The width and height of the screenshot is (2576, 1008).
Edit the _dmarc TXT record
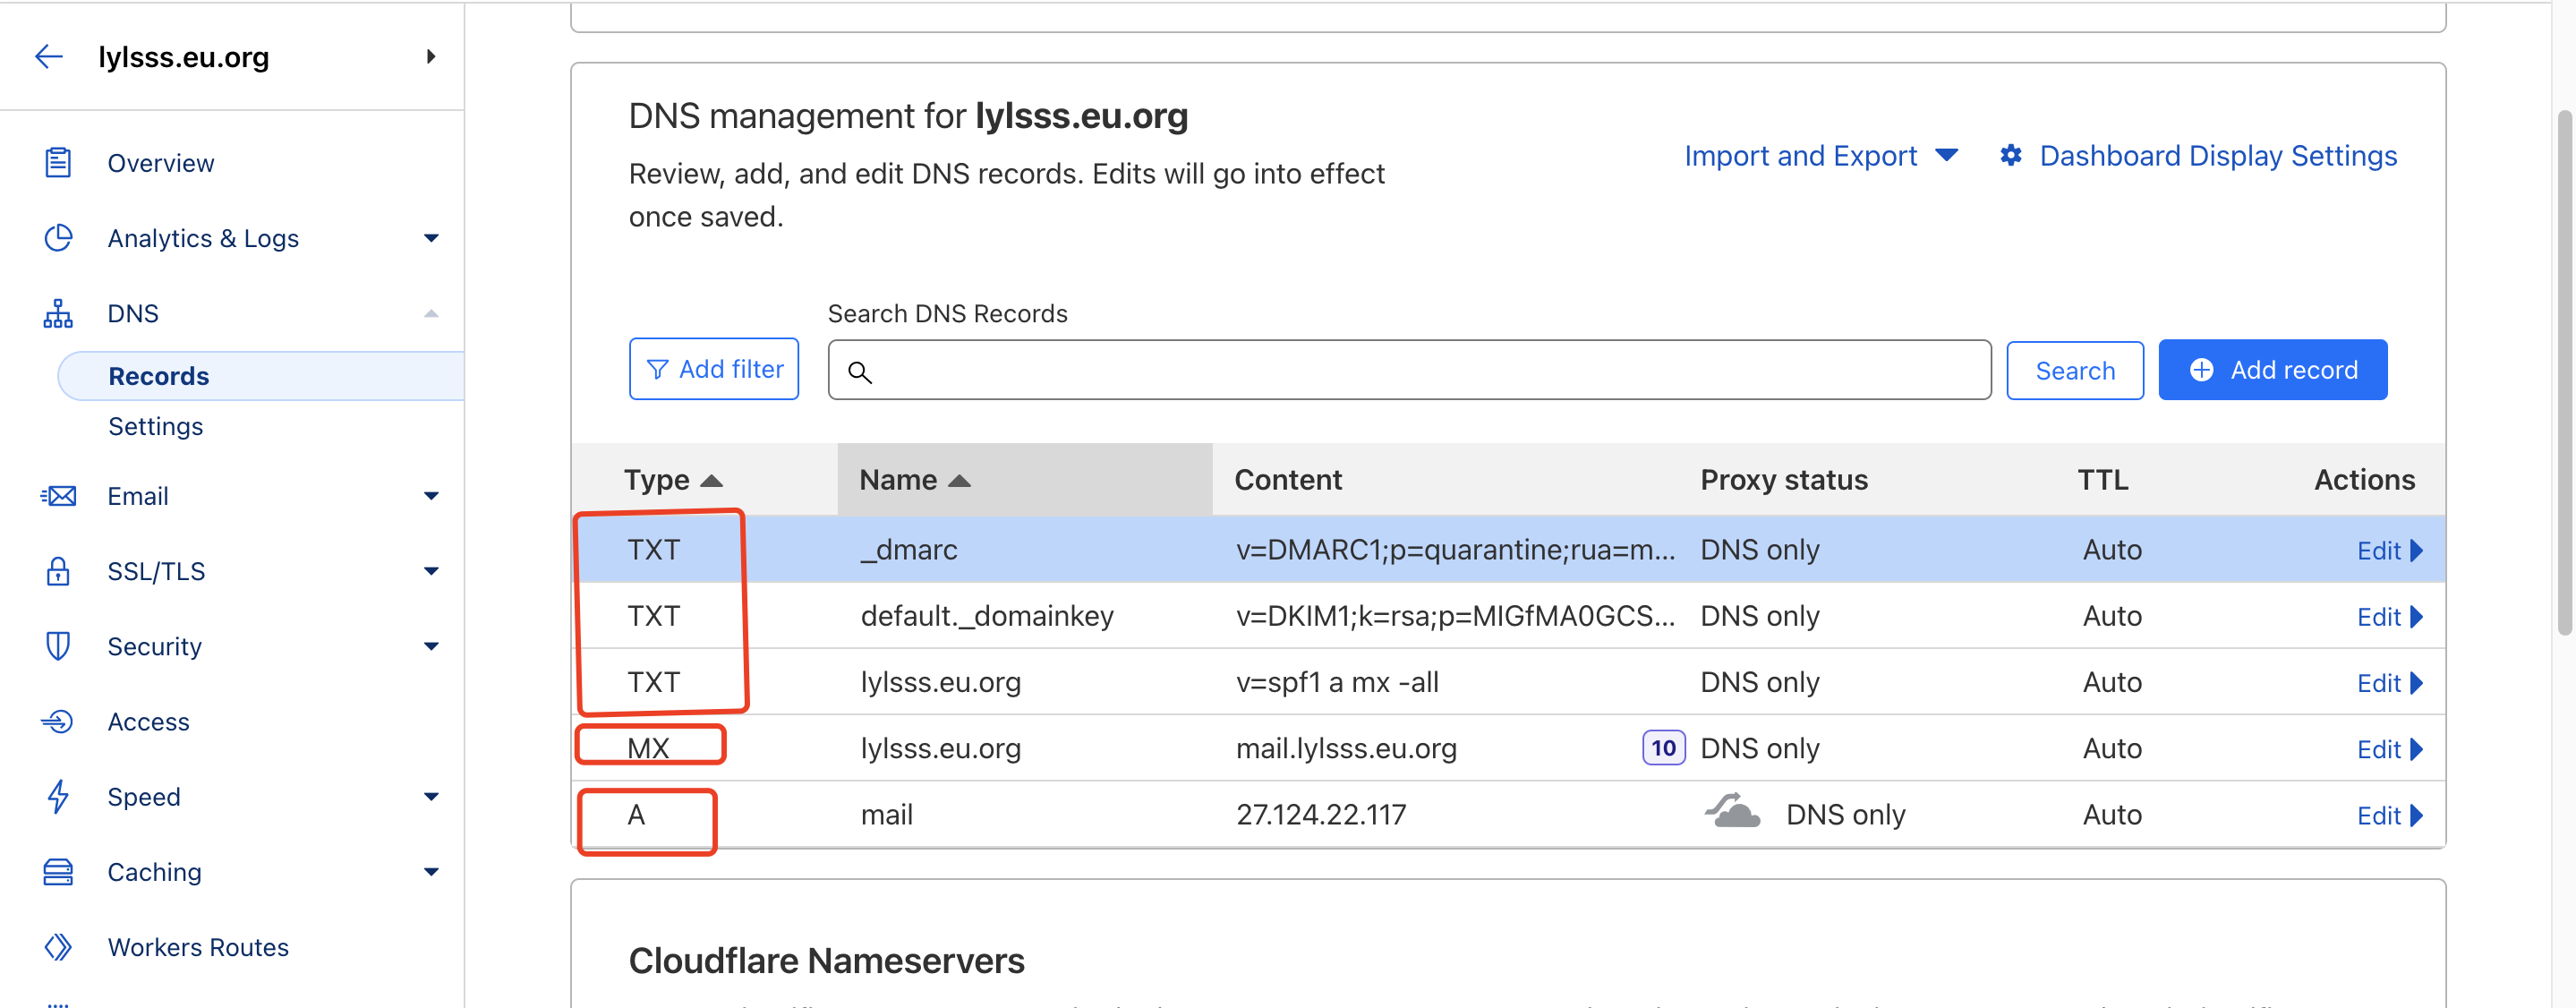tap(2389, 551)
